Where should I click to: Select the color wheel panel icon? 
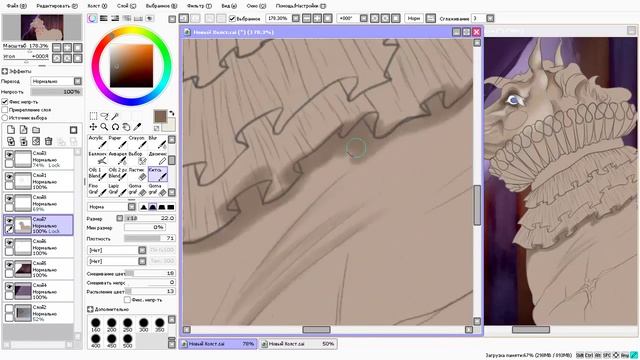93,18
